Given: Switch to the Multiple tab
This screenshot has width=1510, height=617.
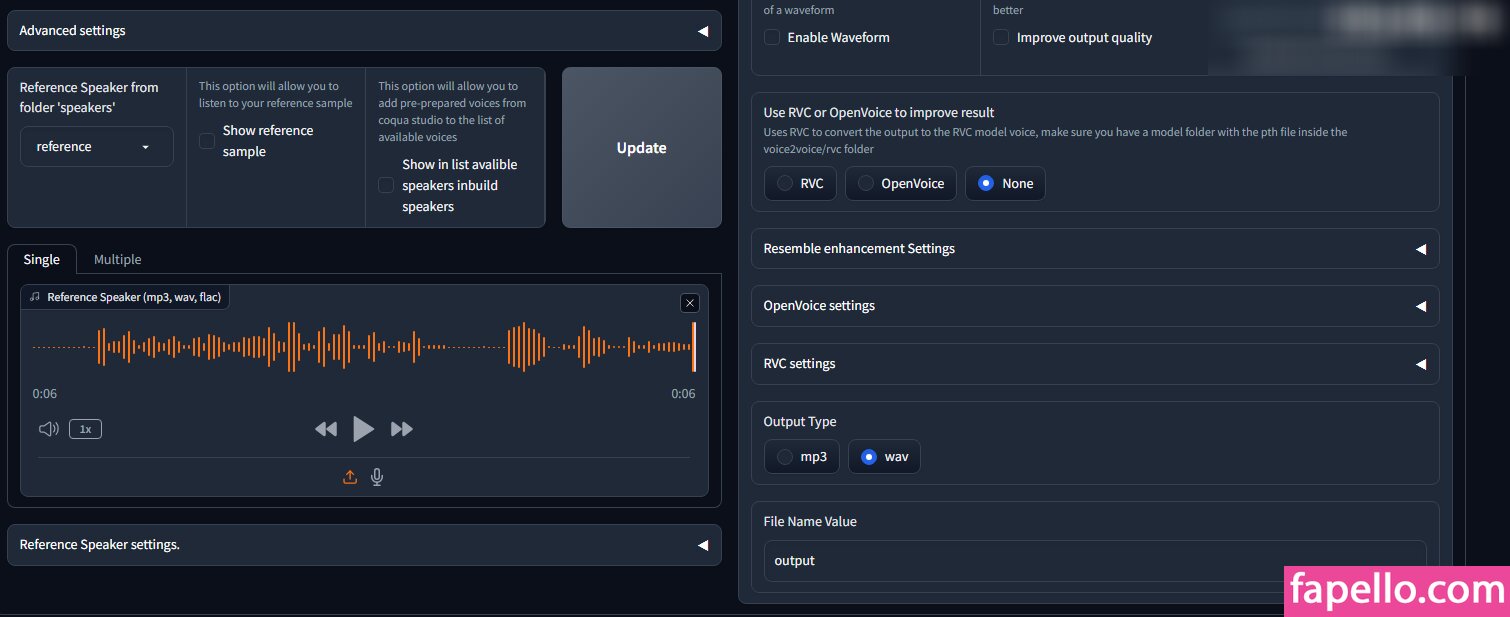Looking at the screenshot, I should point(117,260).
